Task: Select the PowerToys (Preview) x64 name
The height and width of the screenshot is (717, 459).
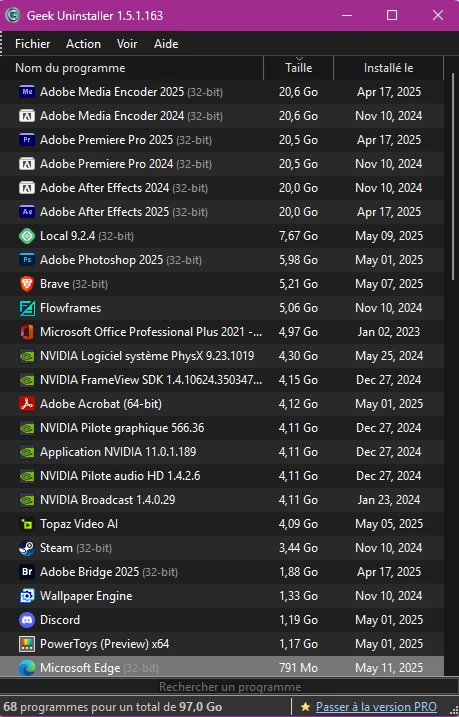Action: point(105,644)
